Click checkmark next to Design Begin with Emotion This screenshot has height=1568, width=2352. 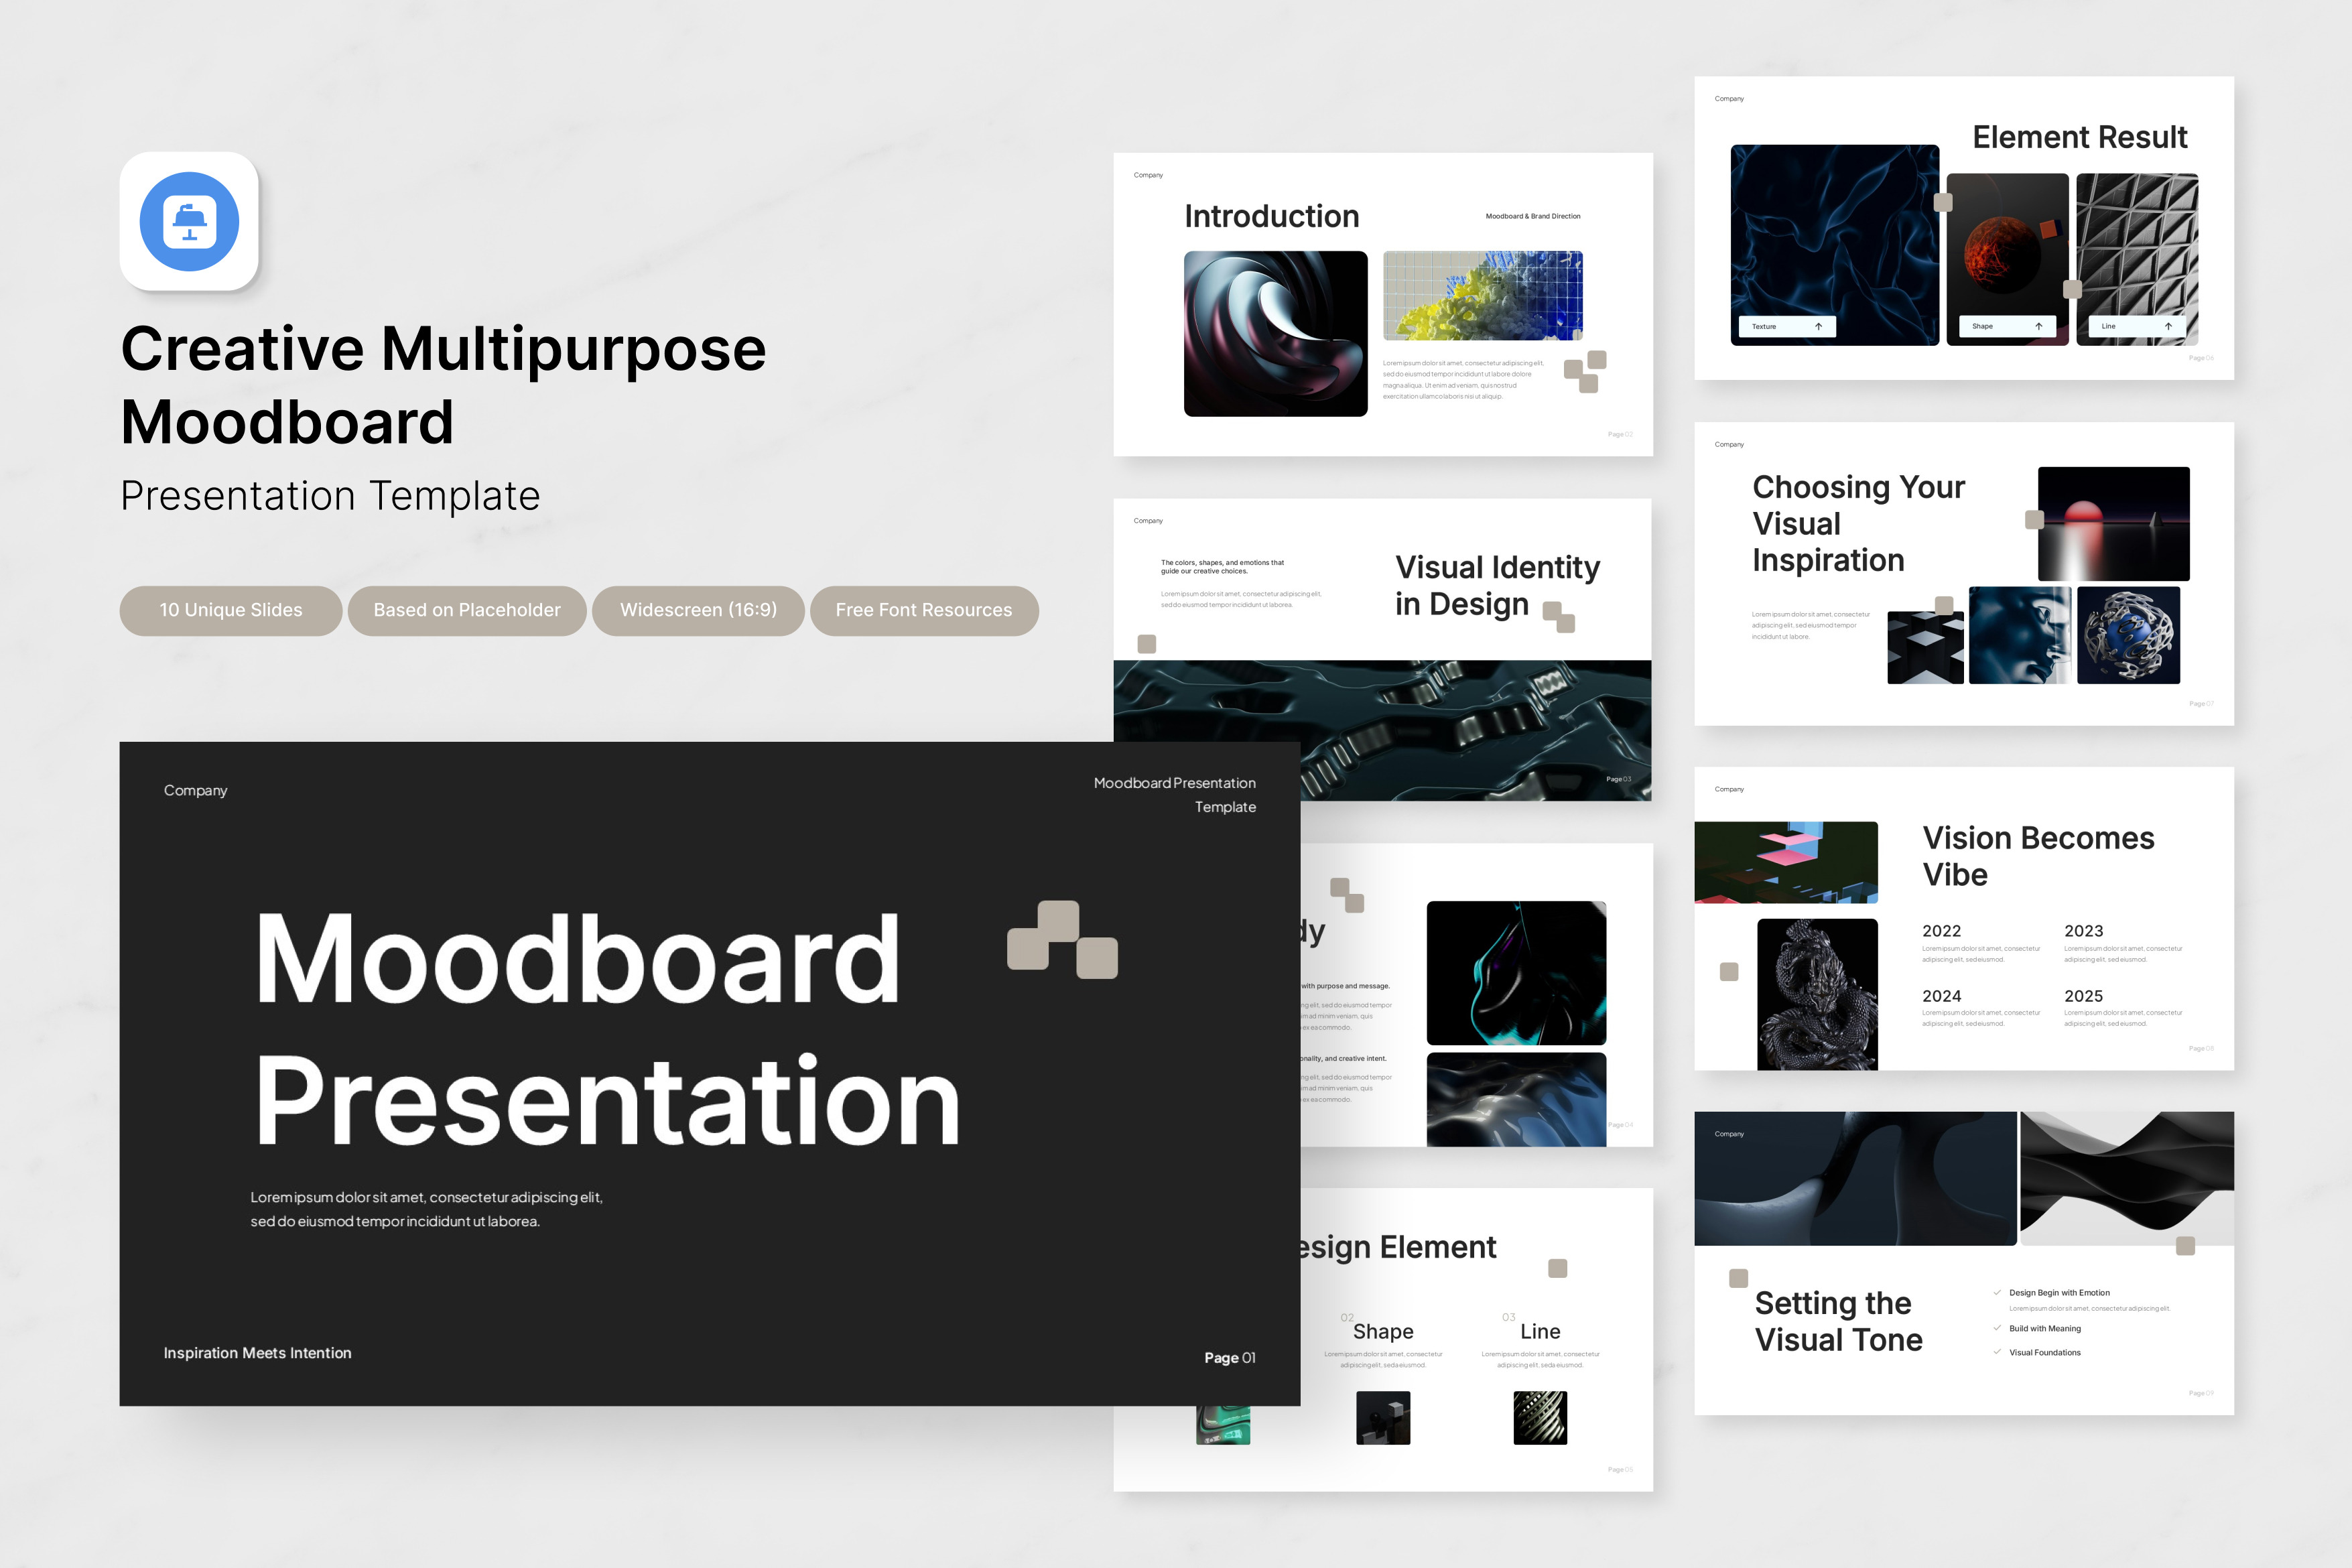click(x=1997, y=1292)
